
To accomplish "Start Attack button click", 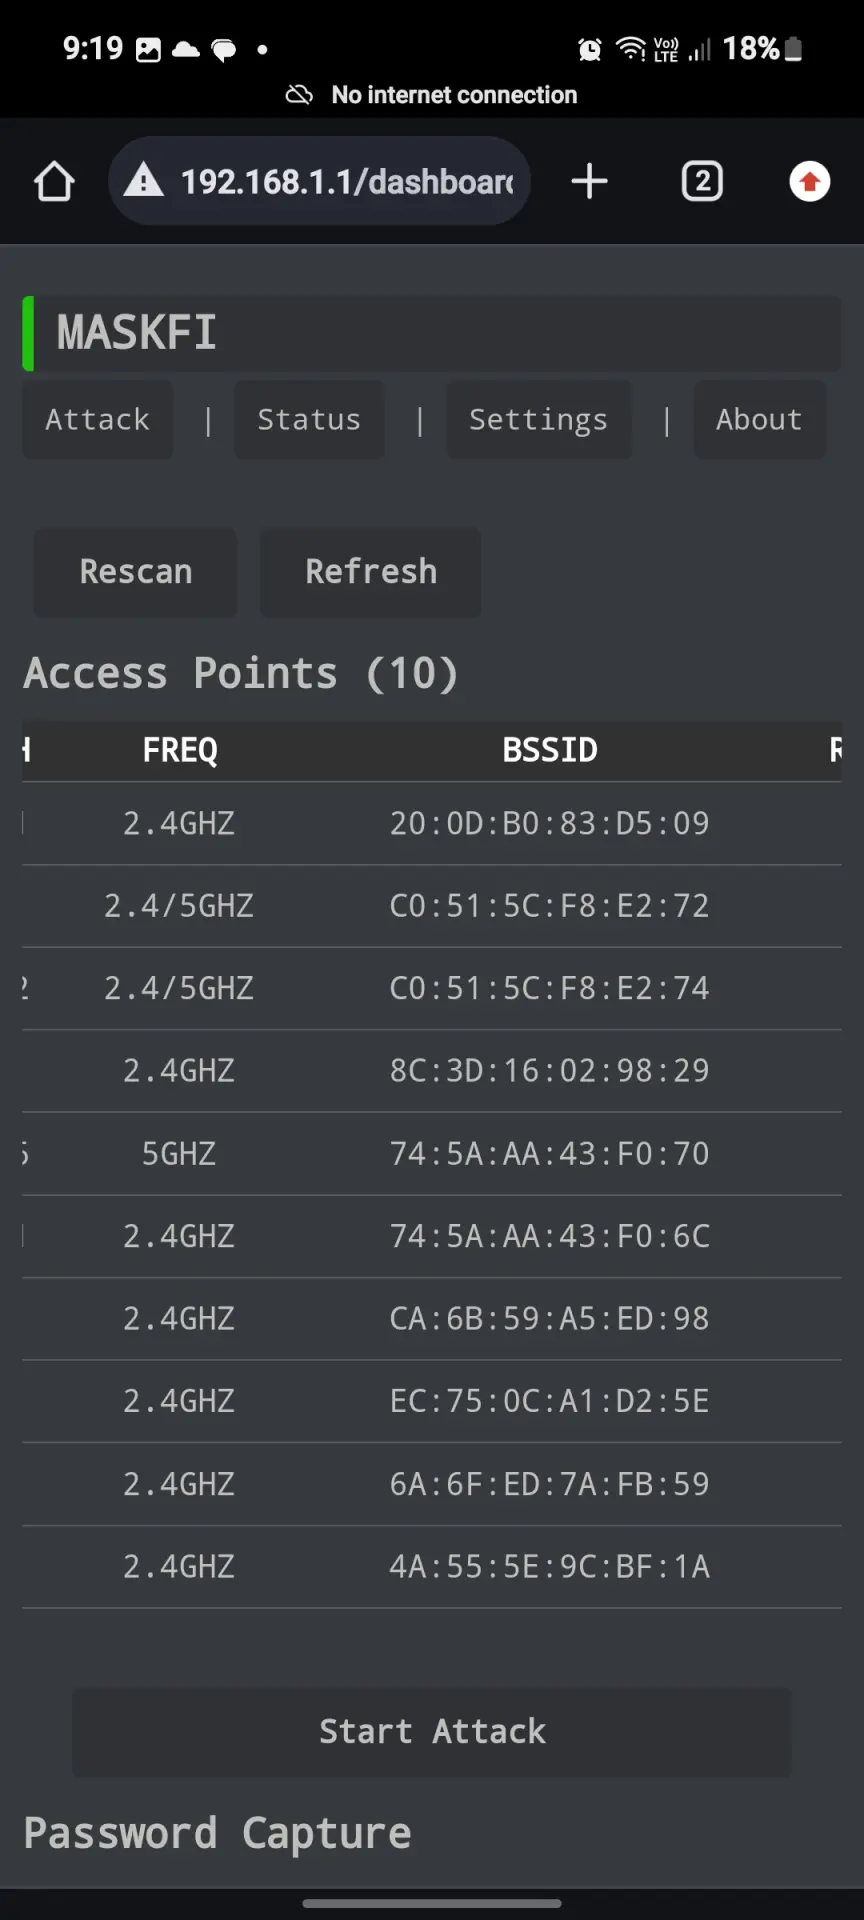I will [432, 1732].
